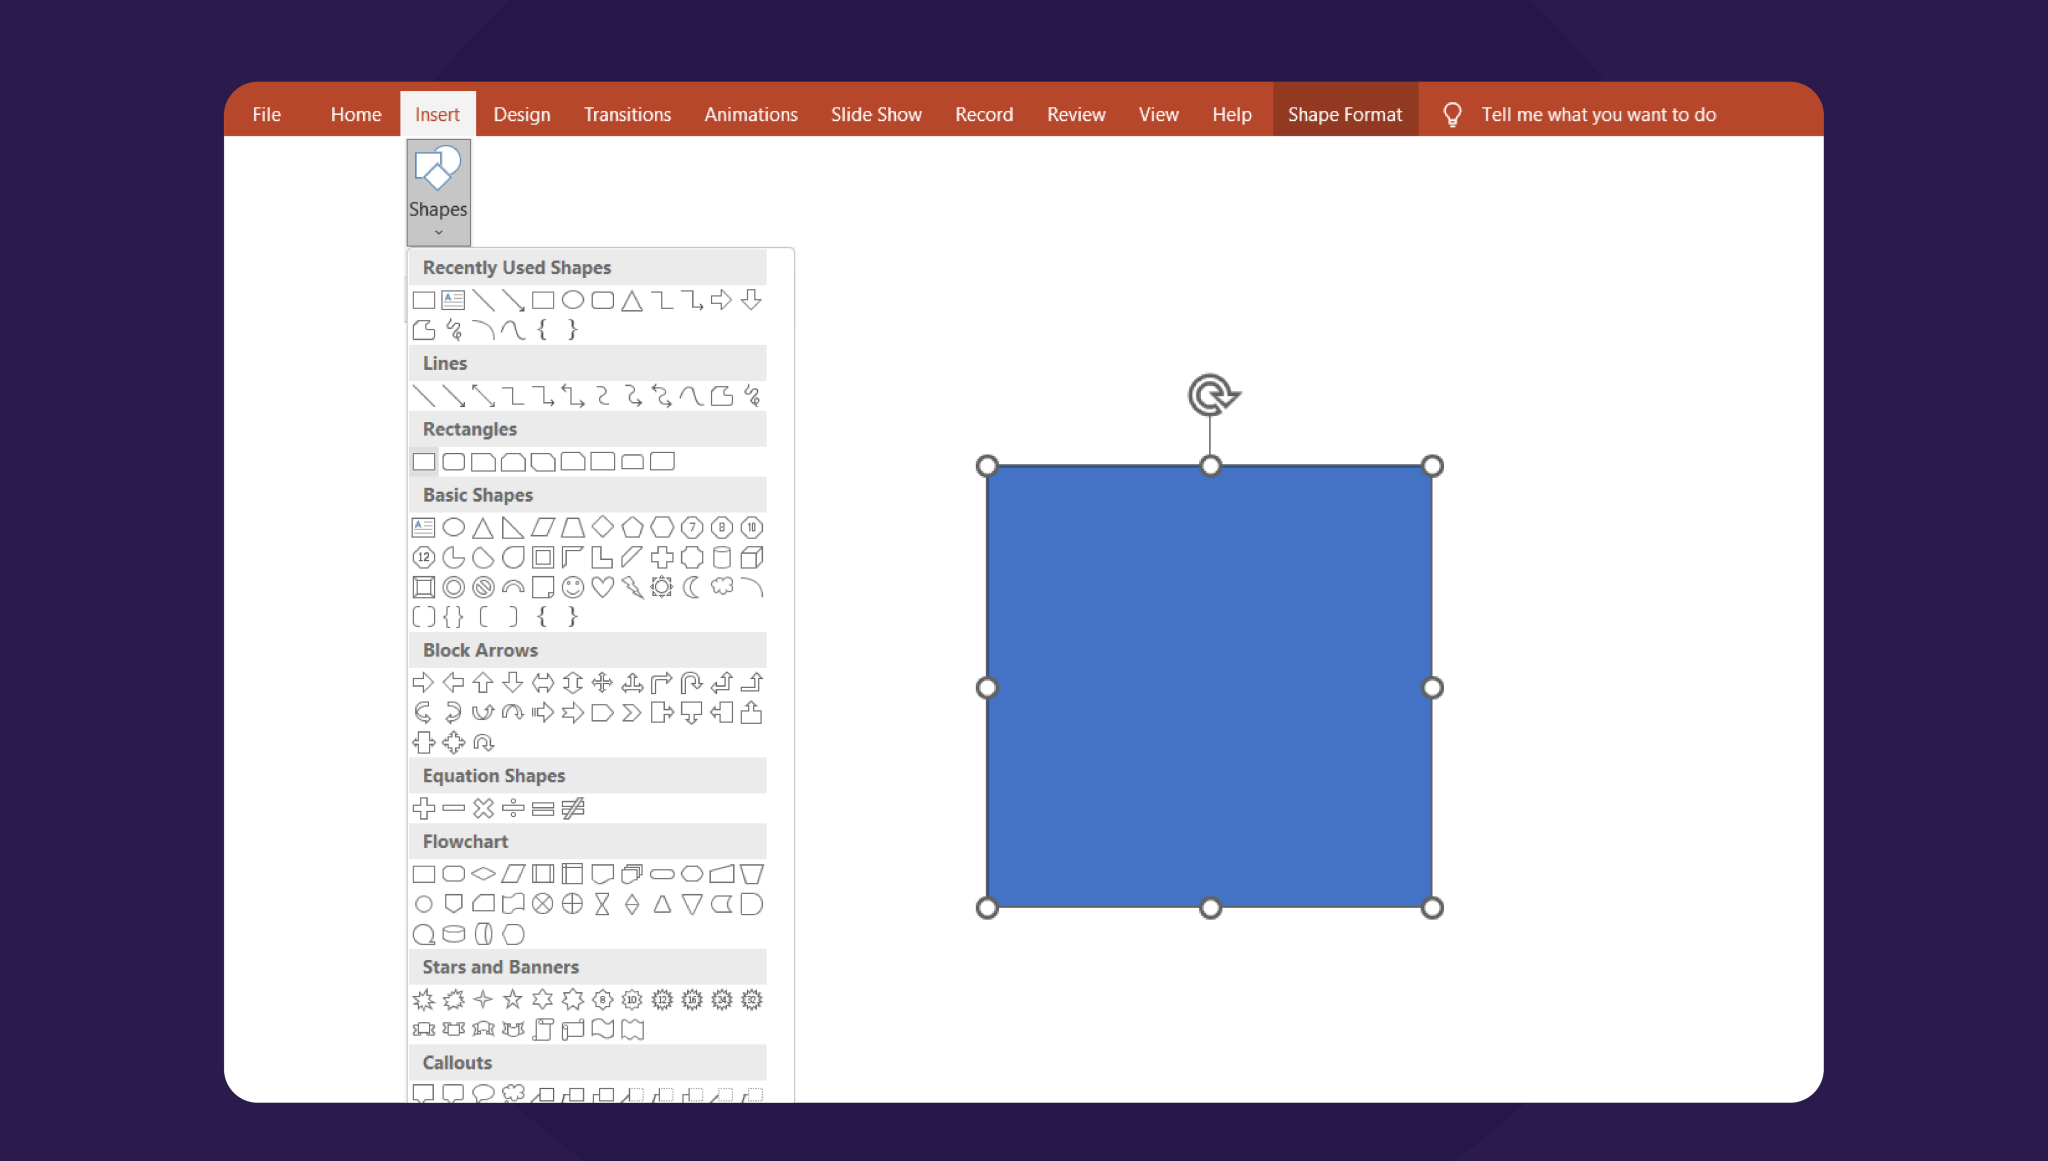Select the Smiley Face shape

pos(573,587)
